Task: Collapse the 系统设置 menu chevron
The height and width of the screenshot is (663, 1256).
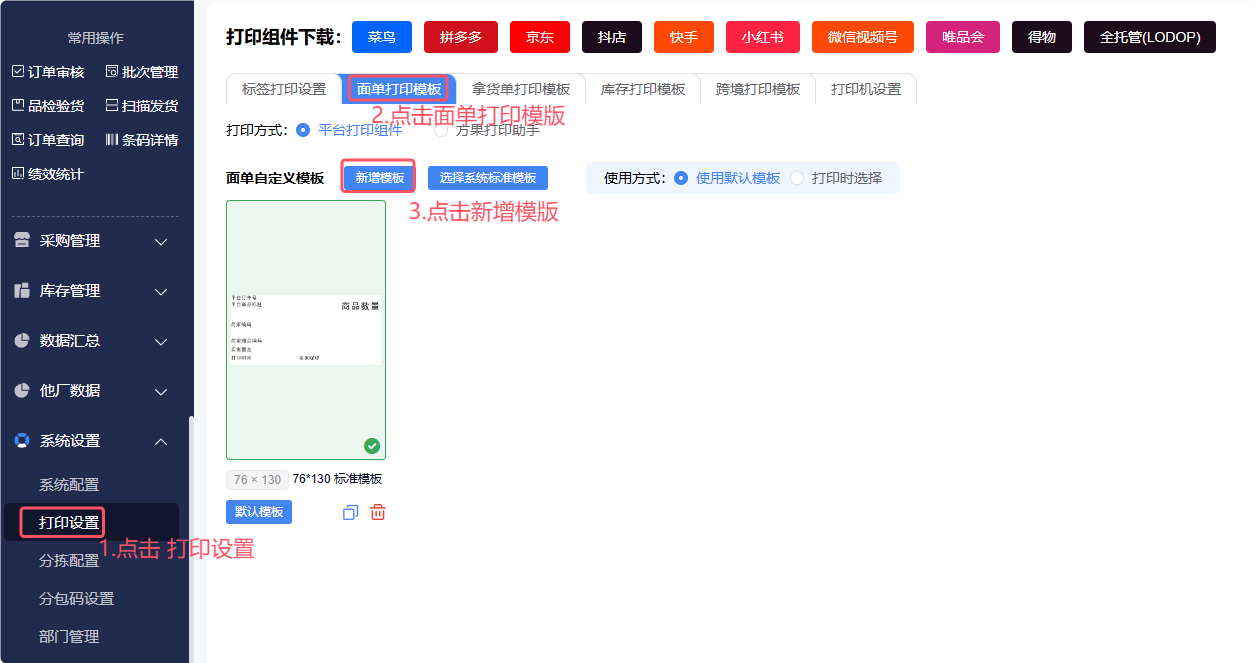Action: (161, 441)
